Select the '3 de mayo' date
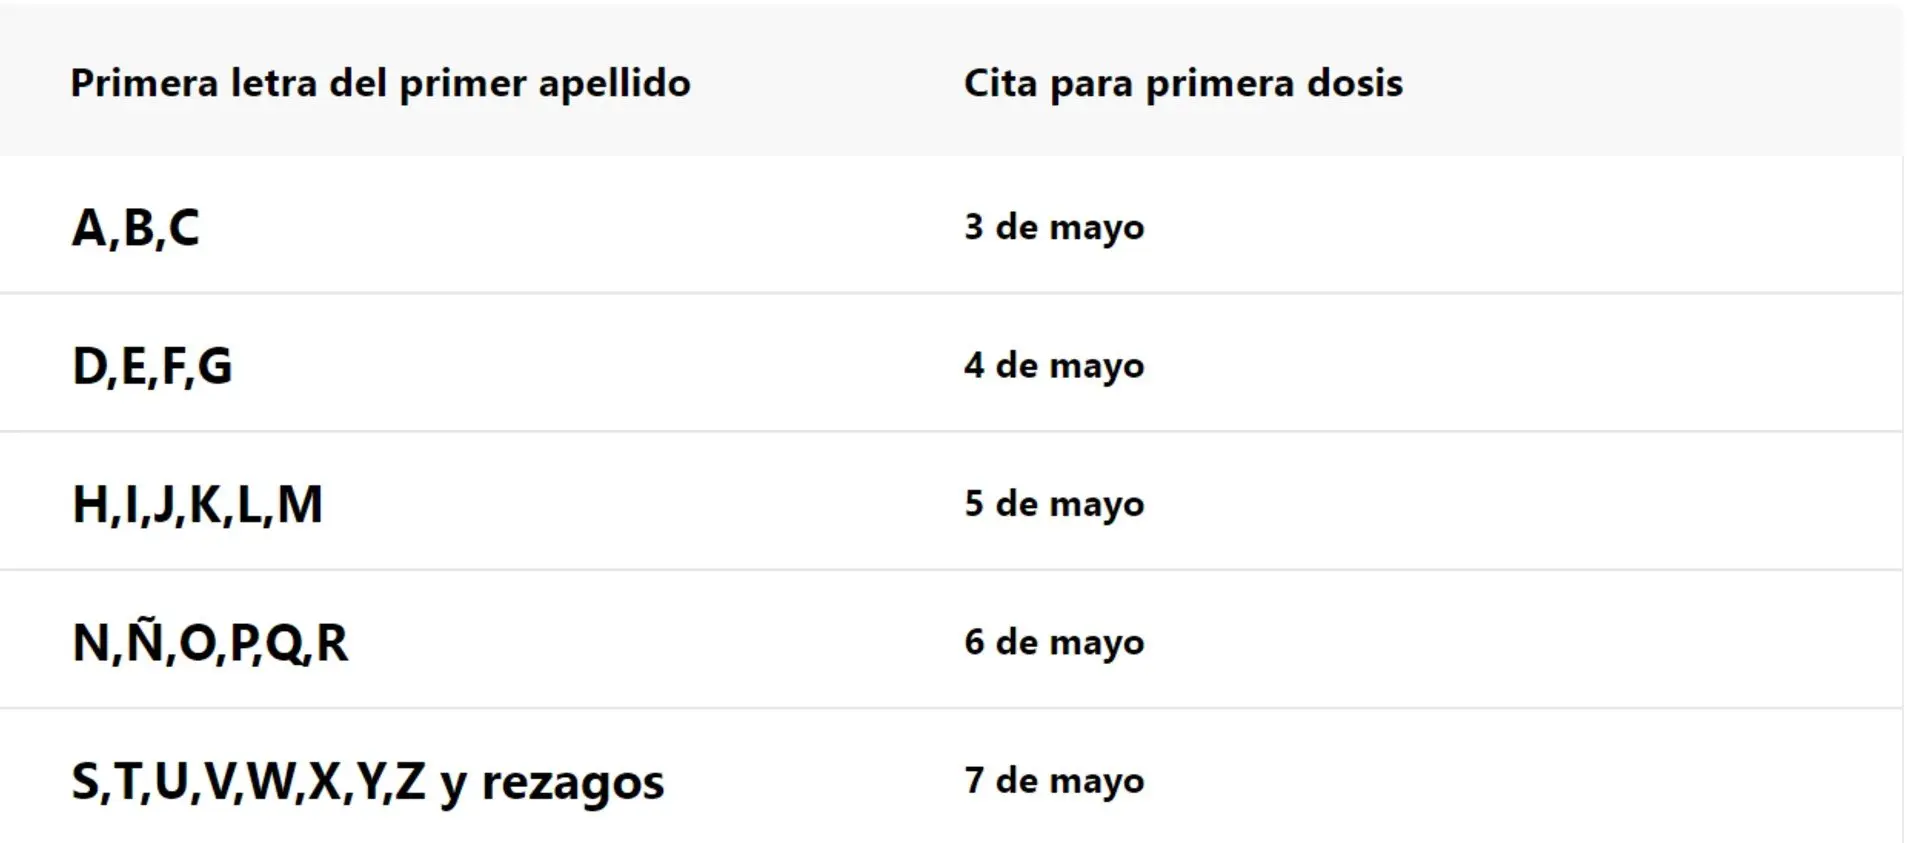This screenshot has width=1920, height=843. coord(1054,228)
